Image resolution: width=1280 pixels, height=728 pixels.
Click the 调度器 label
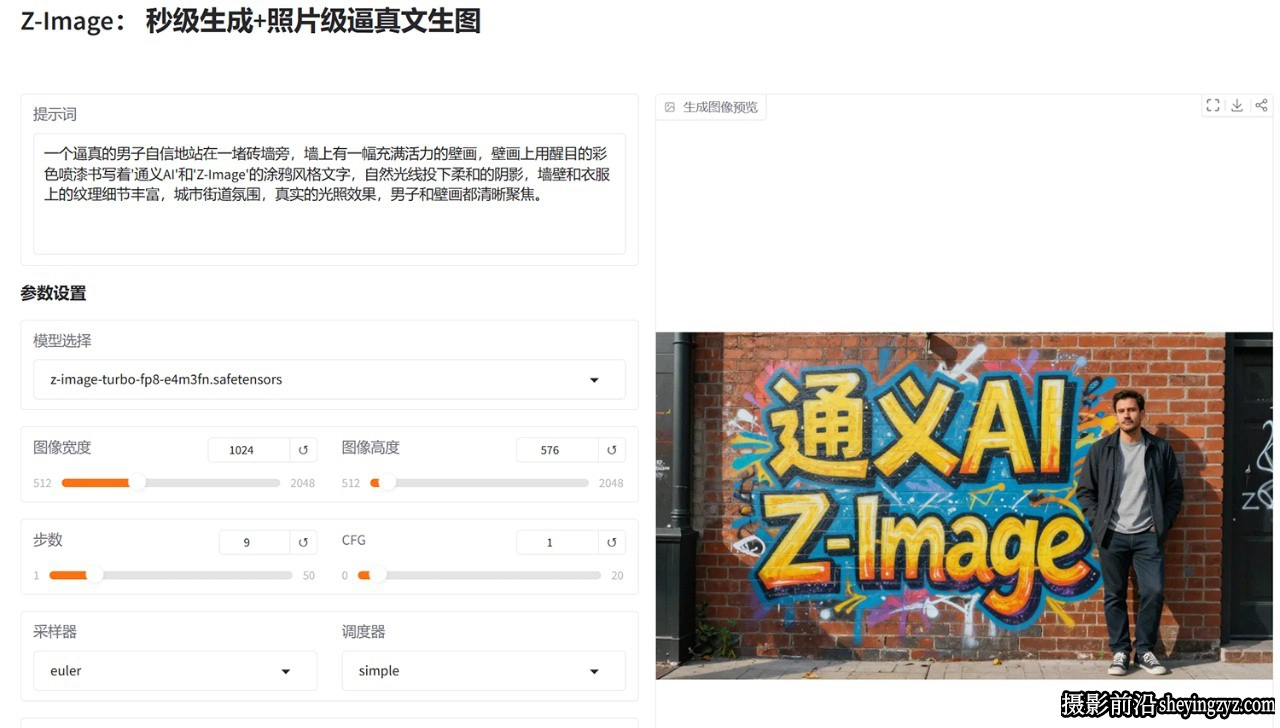[364, 632]
